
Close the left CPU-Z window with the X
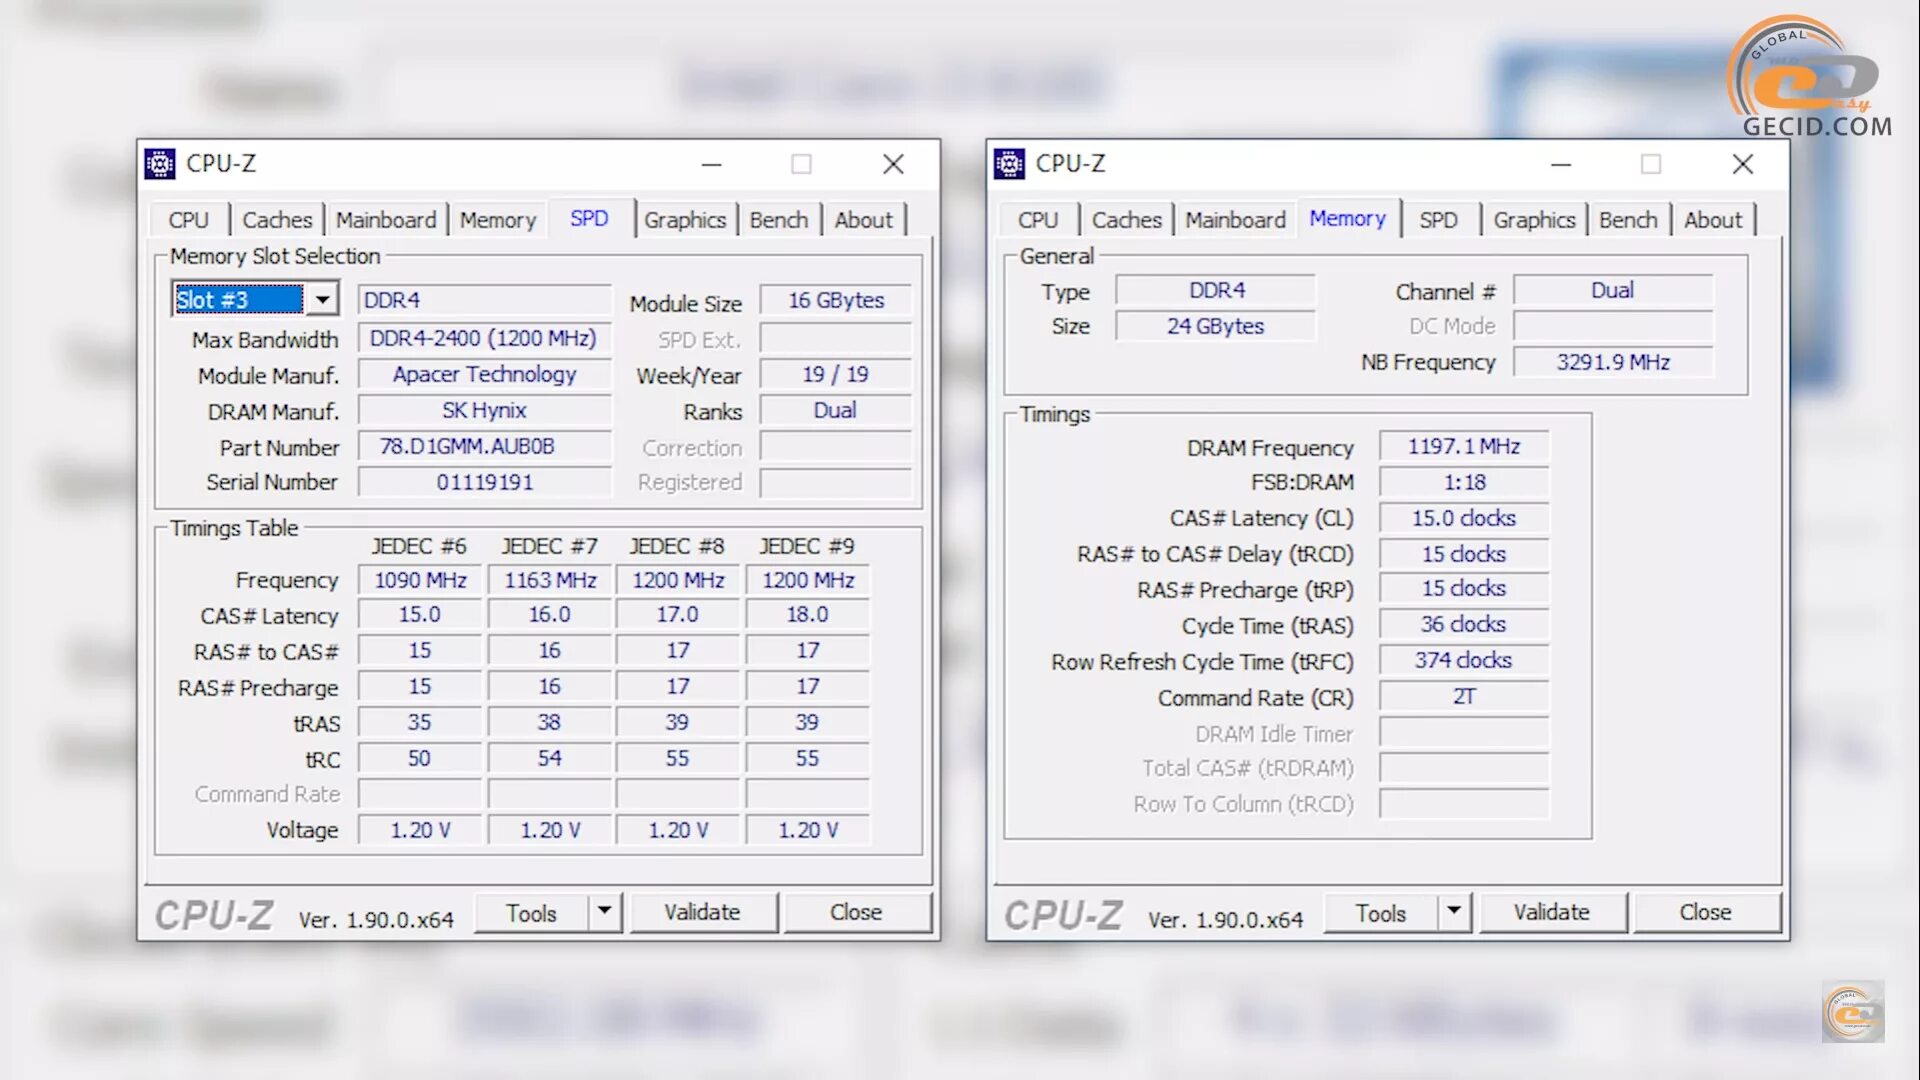click(x=893, y=164)
